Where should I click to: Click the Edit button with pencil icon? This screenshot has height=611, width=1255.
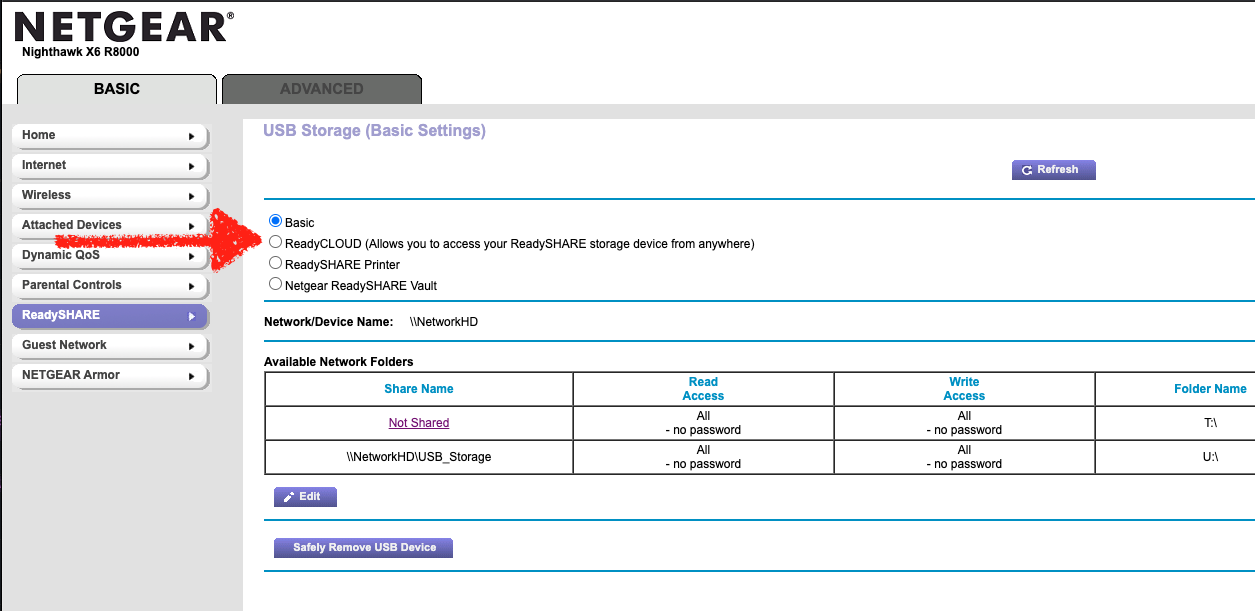305,497
